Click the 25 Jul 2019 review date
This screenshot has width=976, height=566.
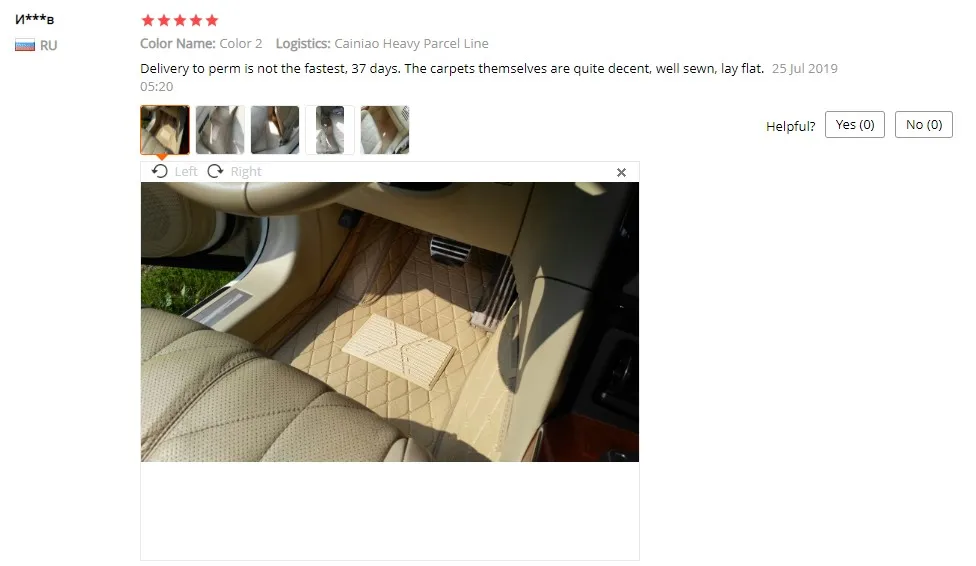(805, 68)
